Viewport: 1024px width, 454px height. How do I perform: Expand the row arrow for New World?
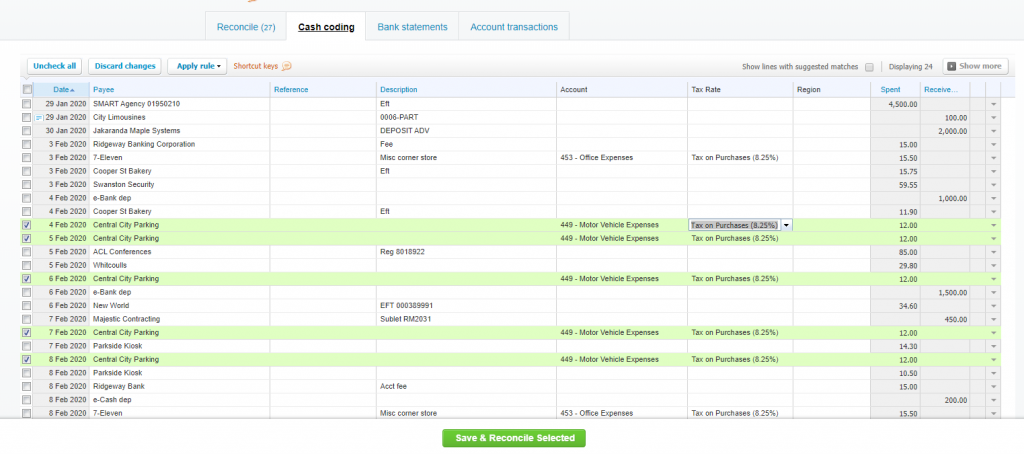point(993,306)
